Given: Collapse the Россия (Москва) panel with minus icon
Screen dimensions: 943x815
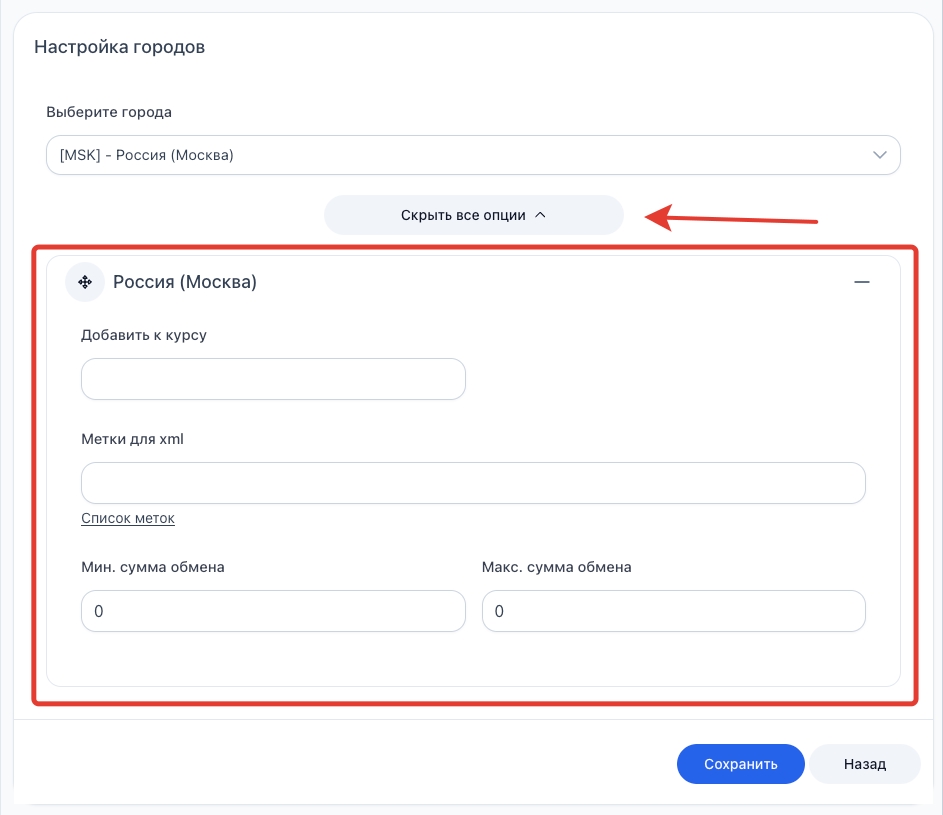Looking at the screenshot, I should [x=861, y=282].
